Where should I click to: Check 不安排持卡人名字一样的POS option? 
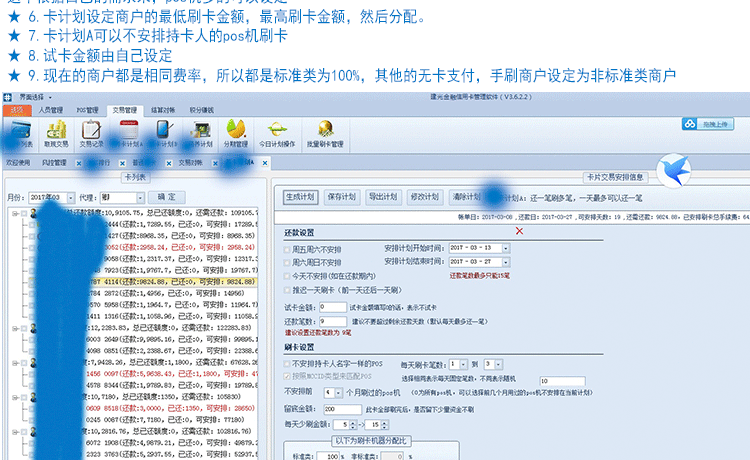click(x=288, y=363)
